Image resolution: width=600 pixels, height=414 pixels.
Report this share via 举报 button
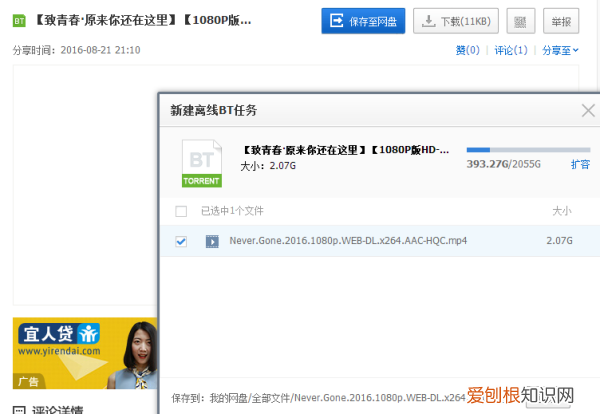(561, 21)
